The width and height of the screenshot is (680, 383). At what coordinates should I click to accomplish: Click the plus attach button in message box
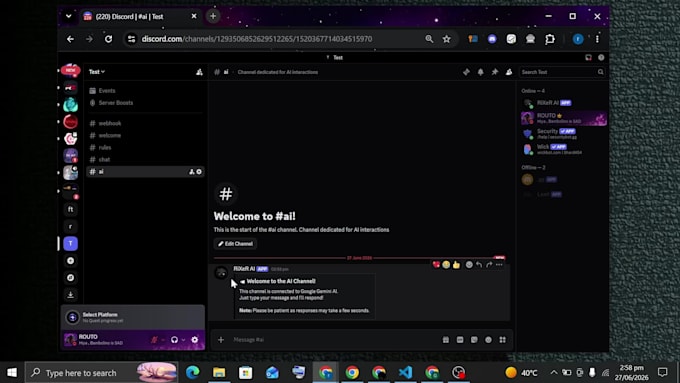(x=221, y=340)
